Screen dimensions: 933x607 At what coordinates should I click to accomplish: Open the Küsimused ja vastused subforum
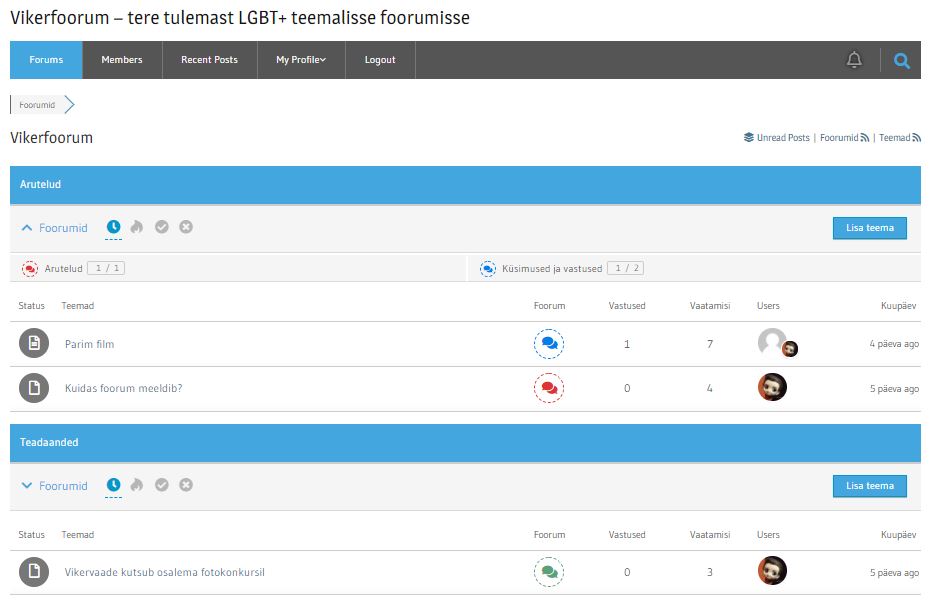pyautogui.click(x=554, y=269)
